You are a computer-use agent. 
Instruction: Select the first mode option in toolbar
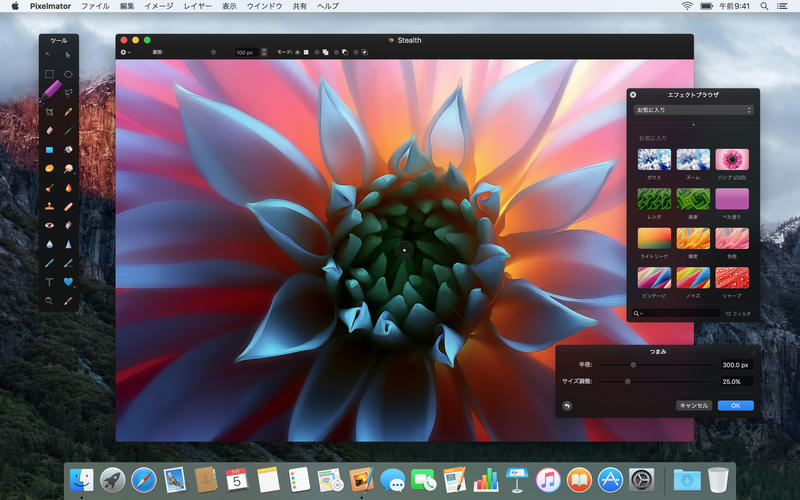point(306,52)
